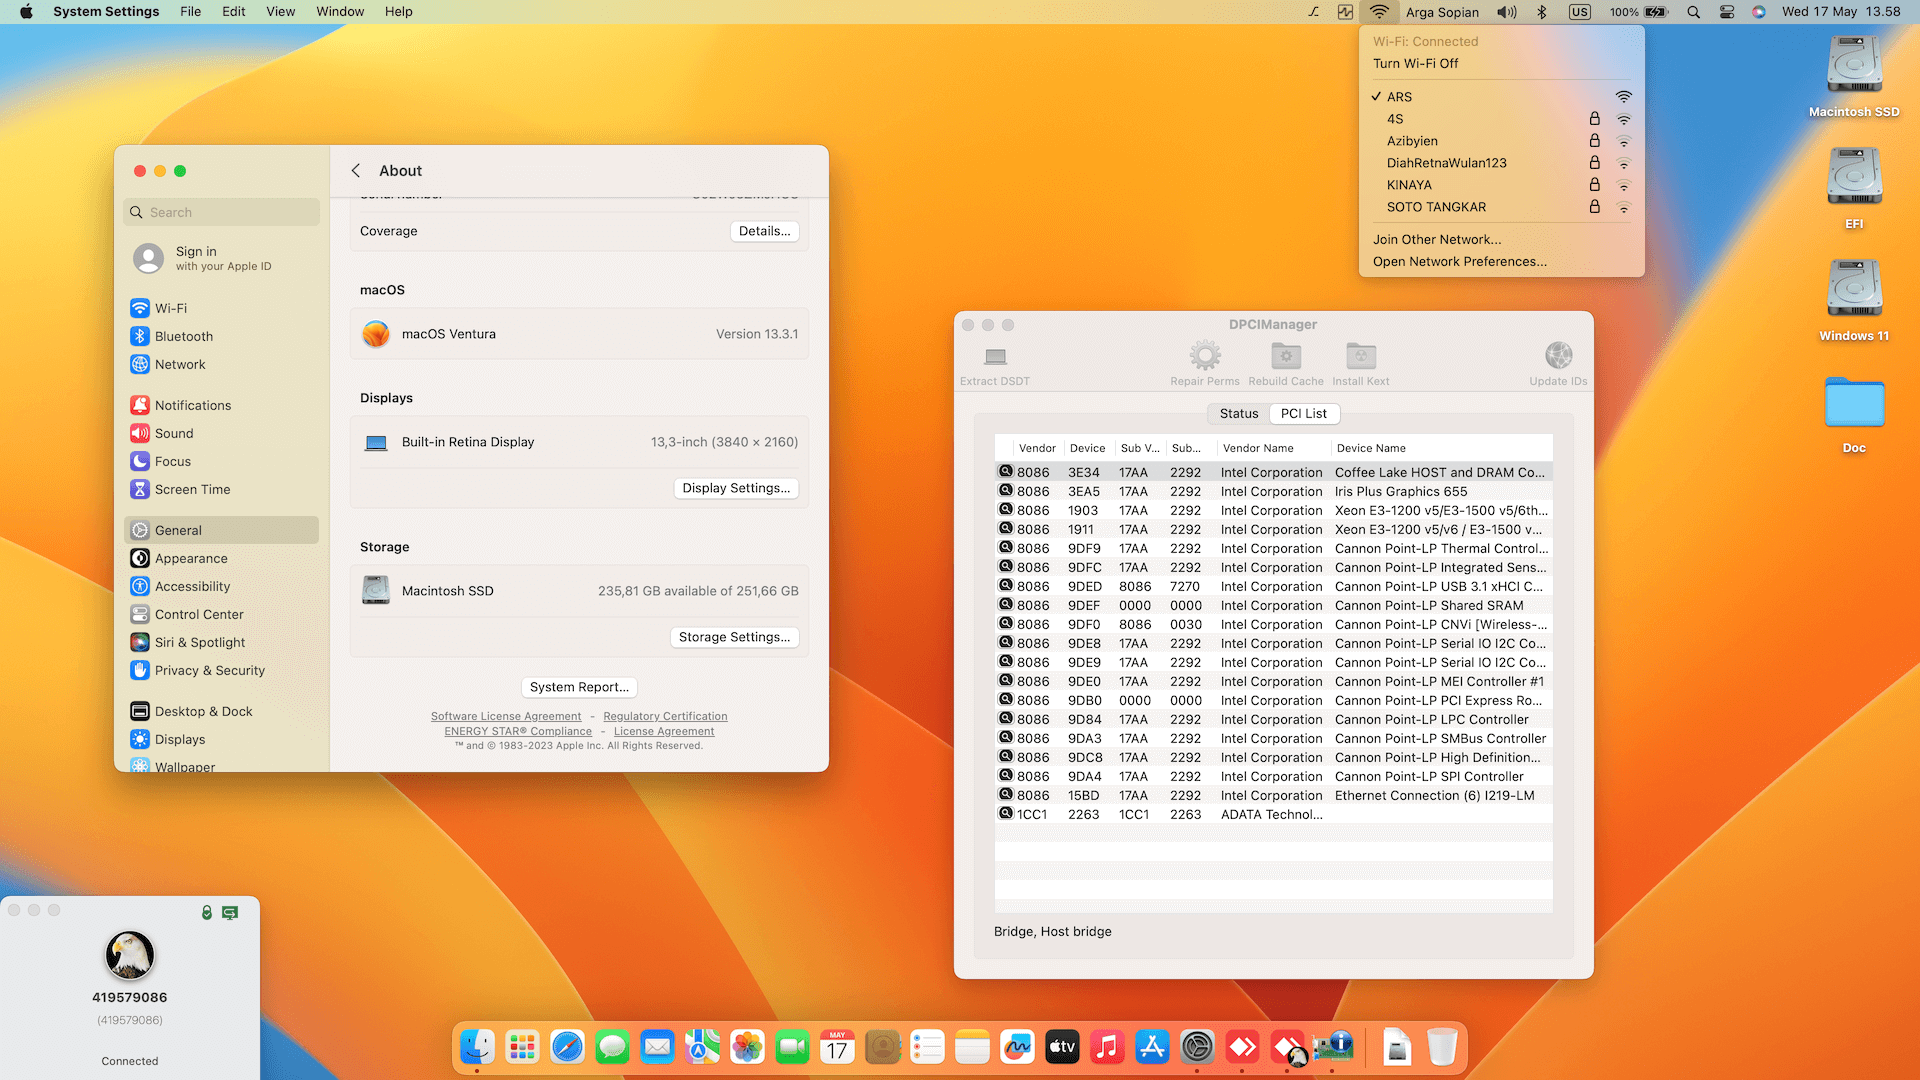The height and width of the screenshot is (1080, 1920).
Task: Click the Extract DSDT toolbar icon
Action: 995,357
